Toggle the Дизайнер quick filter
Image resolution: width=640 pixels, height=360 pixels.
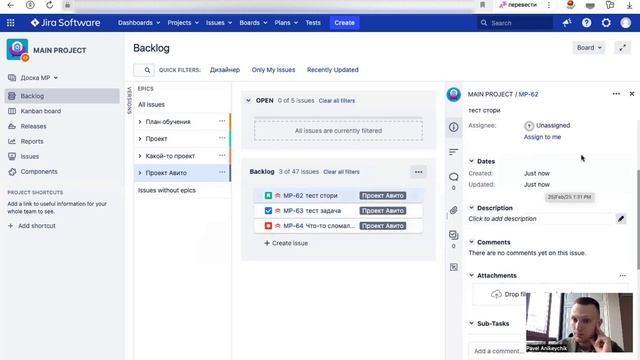pyautogui.click(x=225, y=70)
